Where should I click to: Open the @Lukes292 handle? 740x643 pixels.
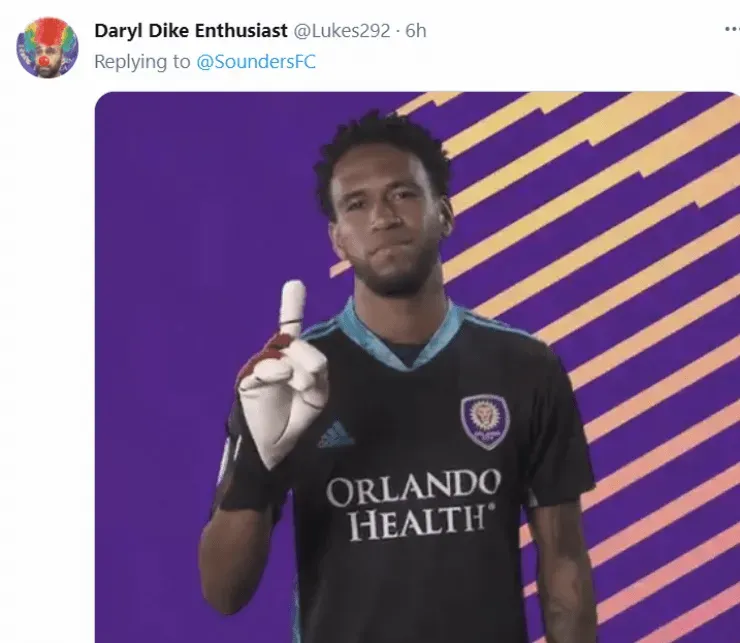[342, 31]
